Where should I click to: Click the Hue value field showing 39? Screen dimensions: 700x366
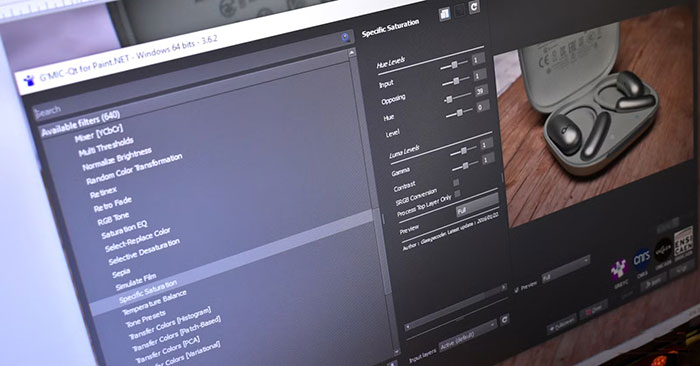click(480, 92)
